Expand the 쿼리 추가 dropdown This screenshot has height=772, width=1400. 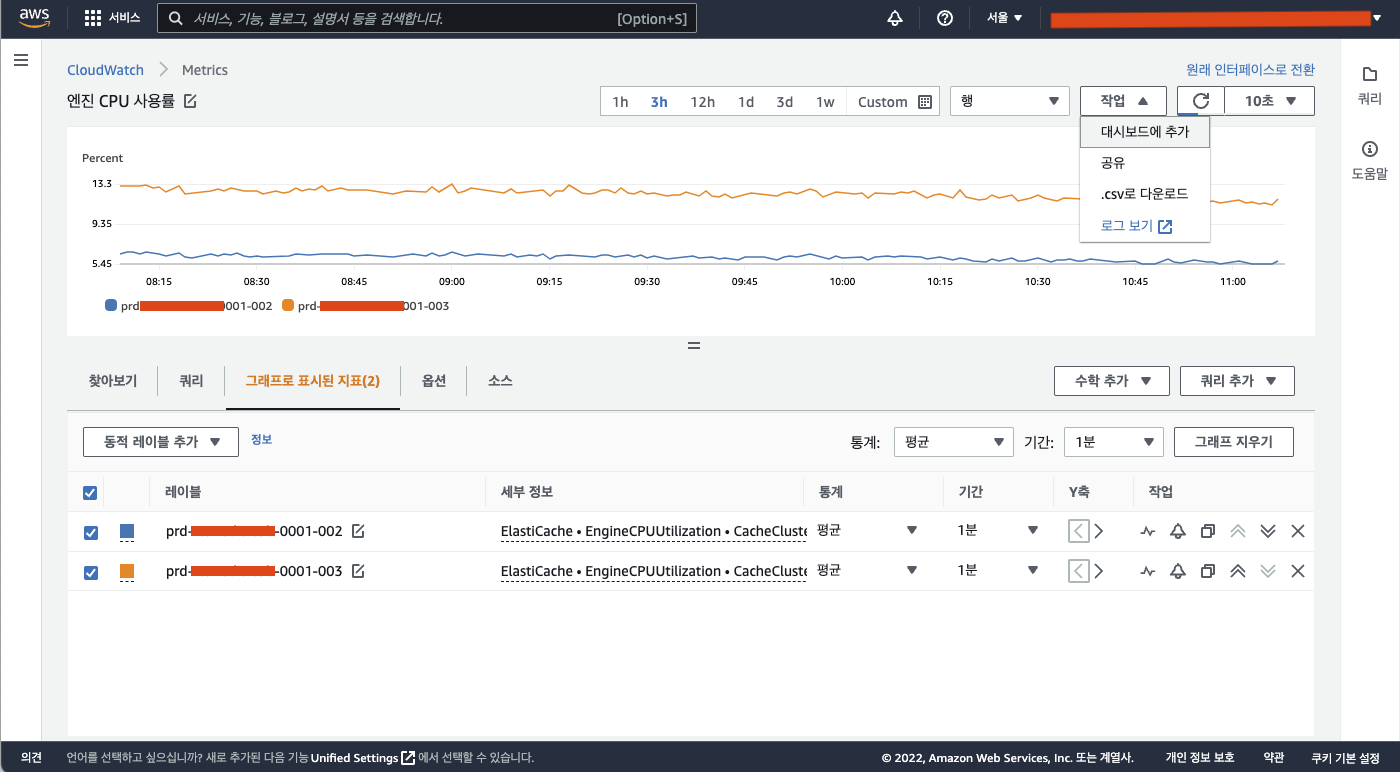click(x=1237, y=381)
